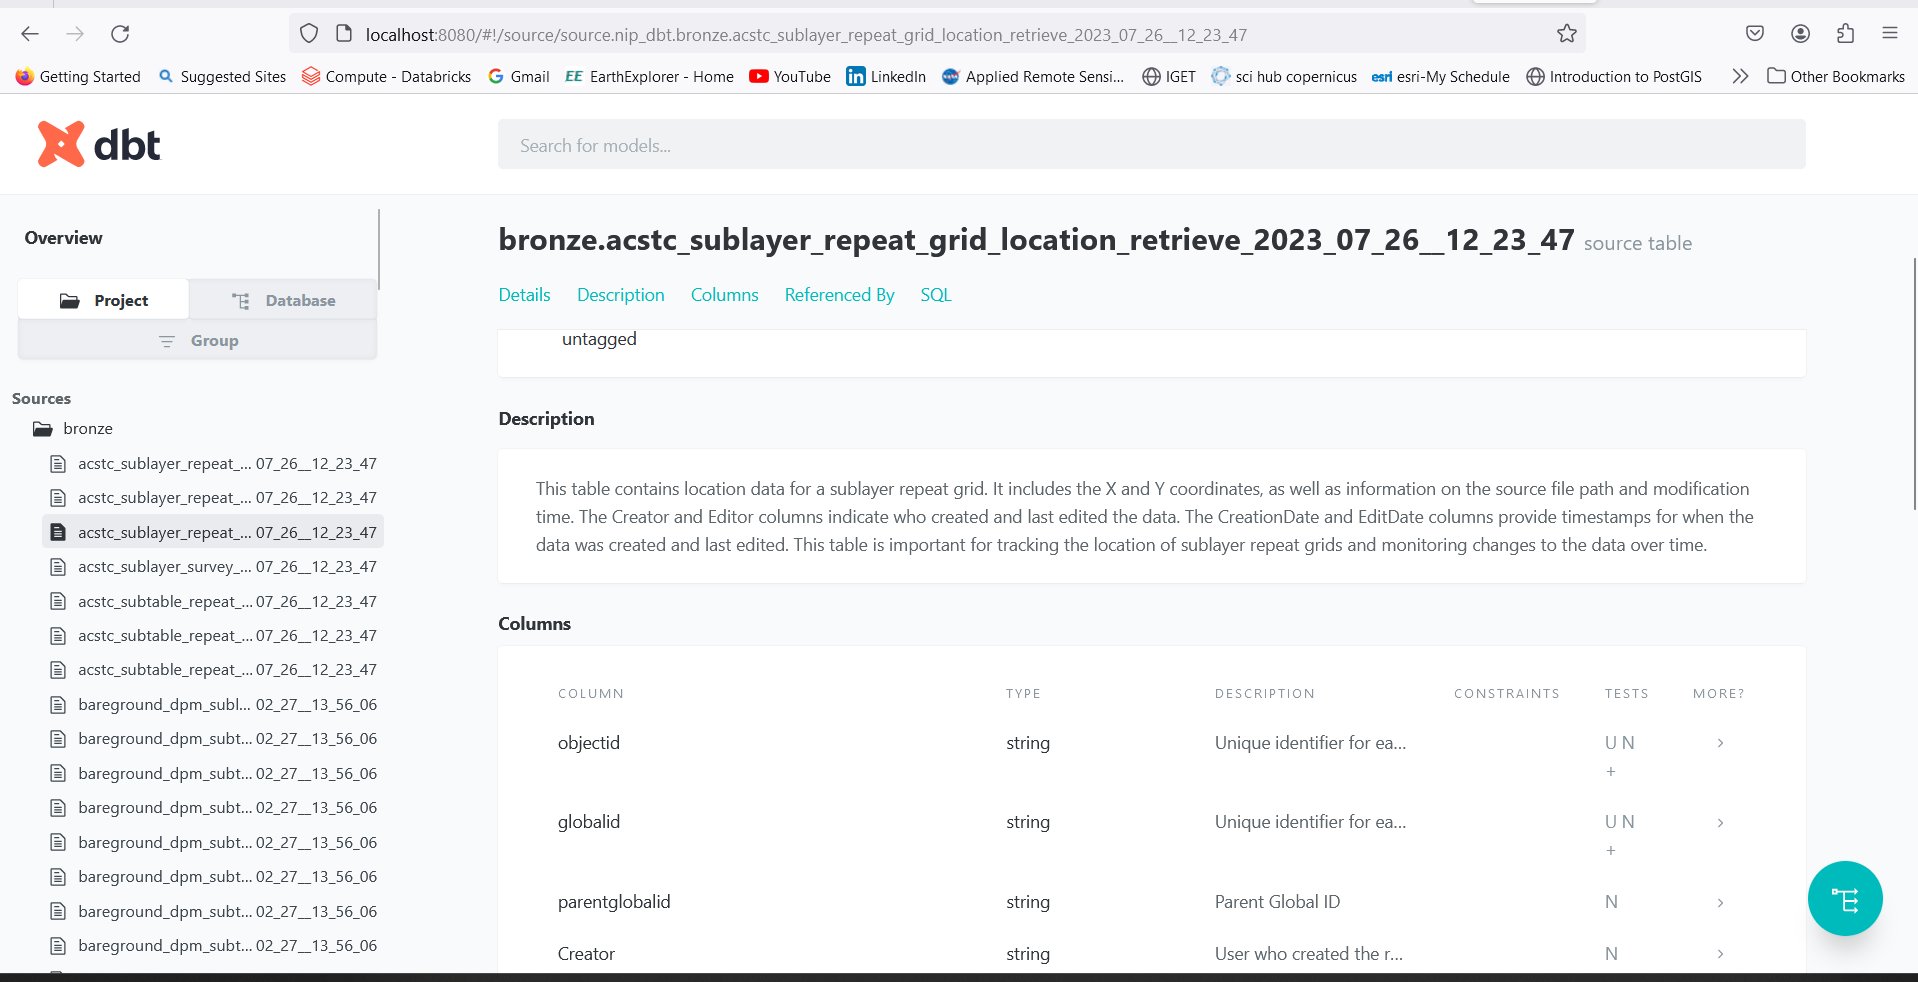
Task: Jump to the Description section
Action: click(x=620, y=295)
